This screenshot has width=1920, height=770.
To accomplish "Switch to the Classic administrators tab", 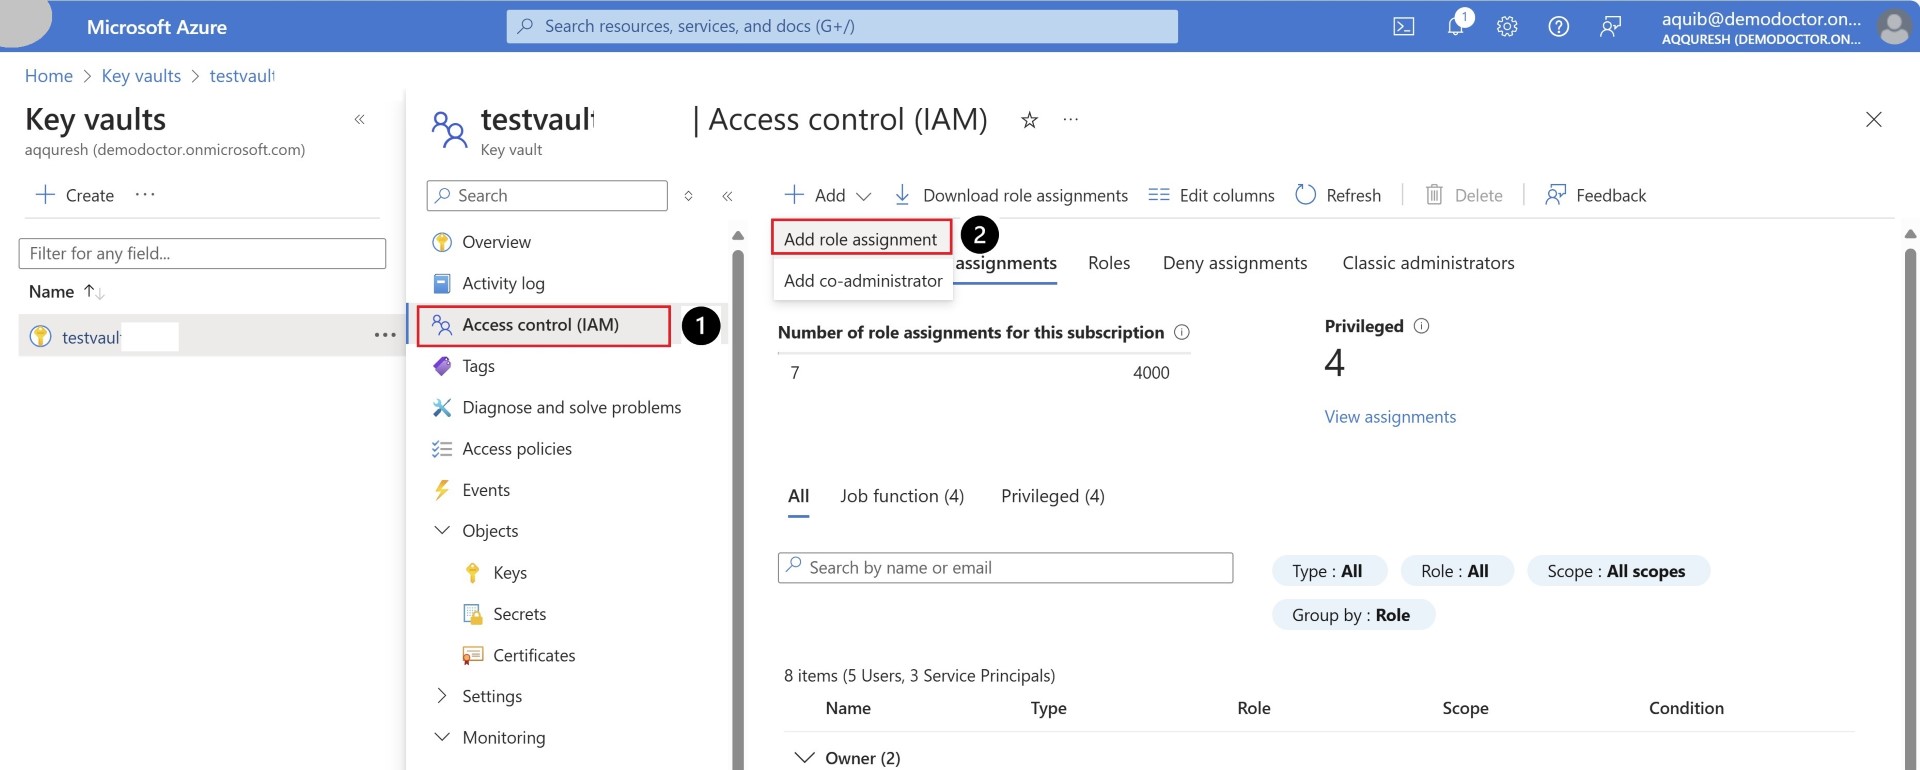I will 1428,263.
